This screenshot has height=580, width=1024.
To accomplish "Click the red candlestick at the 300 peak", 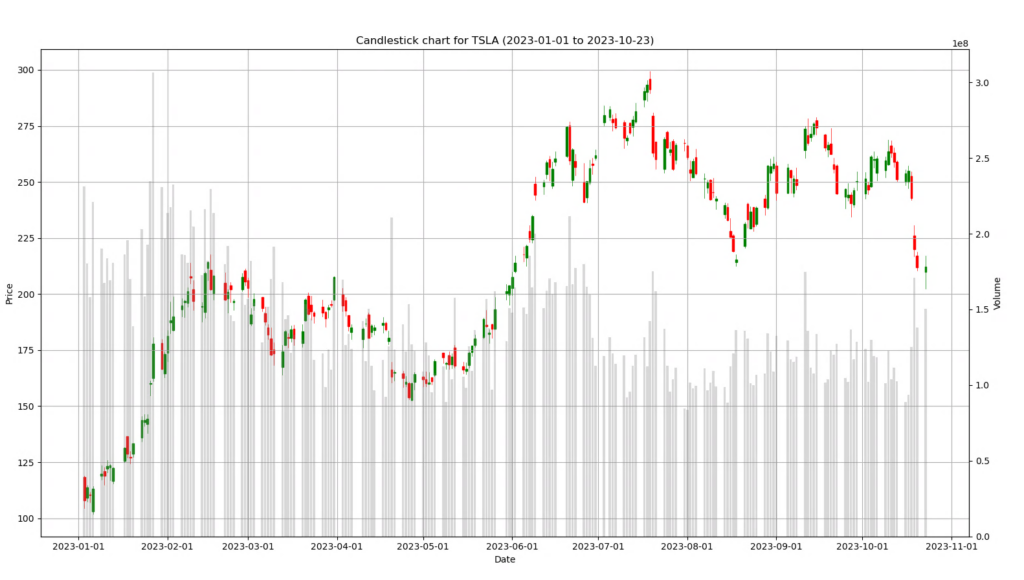I will 651,85.
